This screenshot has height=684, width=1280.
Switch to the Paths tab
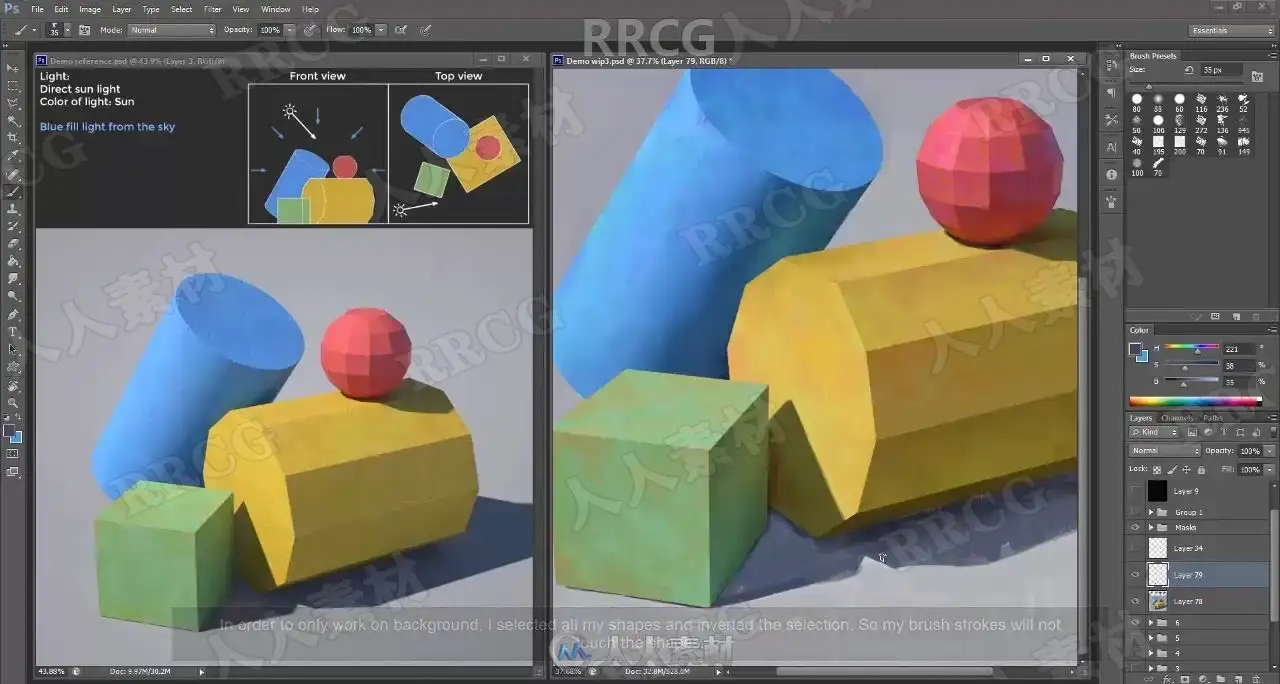(x=1212, y=418)
